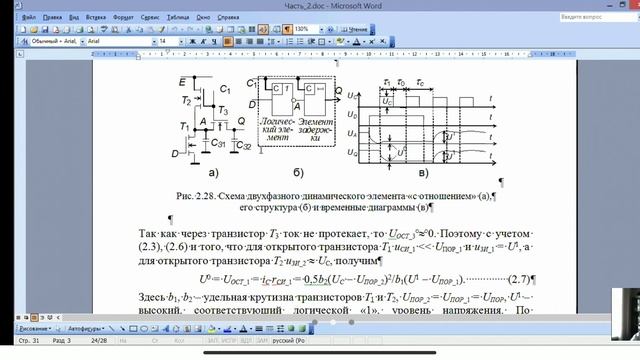The height and width of the screenshot is (360, 640).
Task: Open the Правка menu
Action: click(52, 18)
